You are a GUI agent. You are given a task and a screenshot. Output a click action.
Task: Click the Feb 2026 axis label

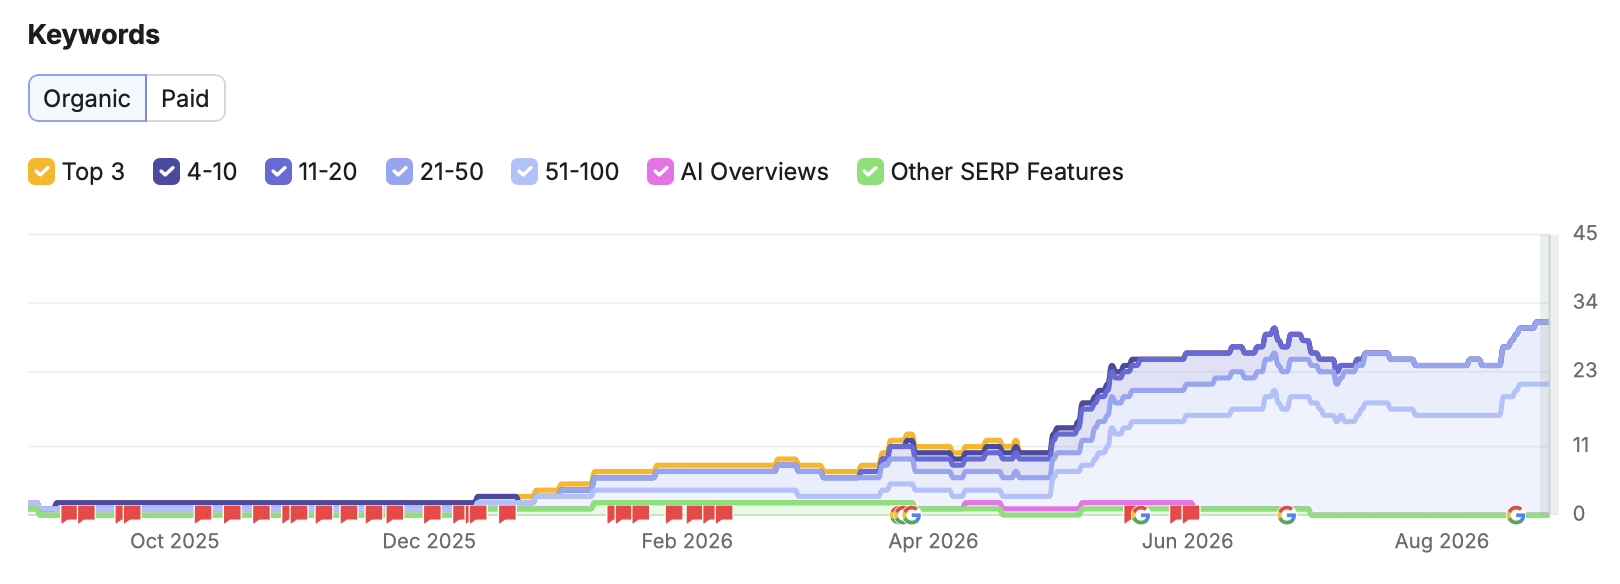(687, 541)
